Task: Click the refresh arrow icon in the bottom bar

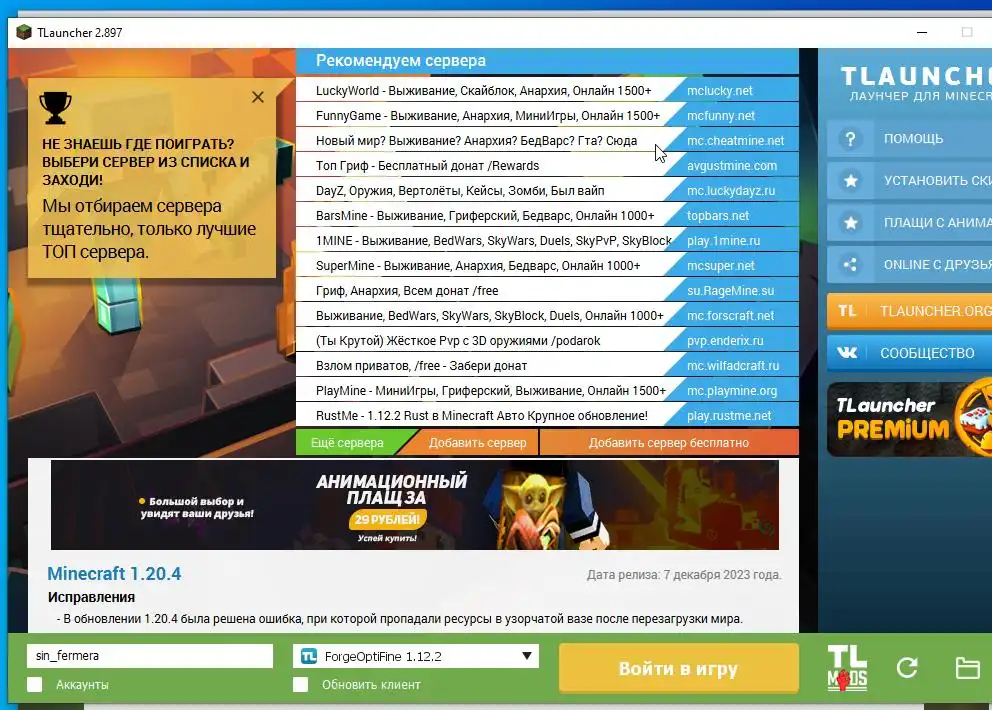Action: [x=907, y=668]
